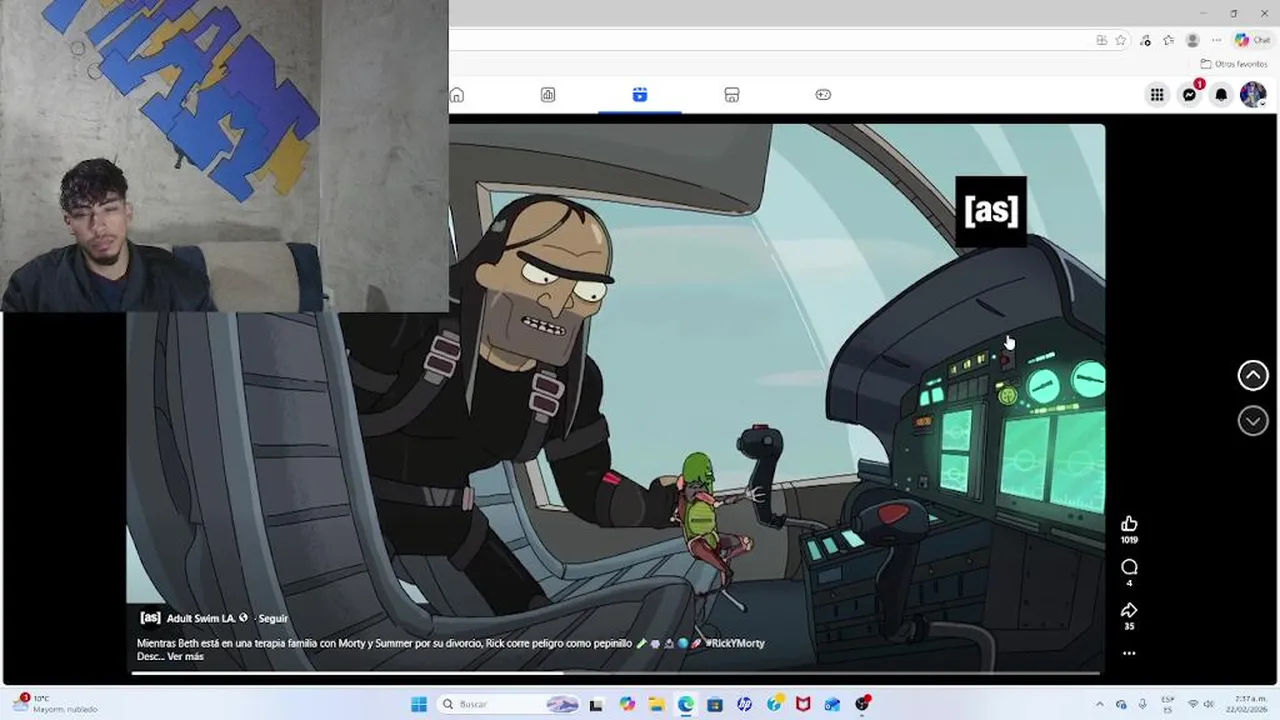Go to previous reel with up chevron
The image size is (1280, 720).
1253,375
